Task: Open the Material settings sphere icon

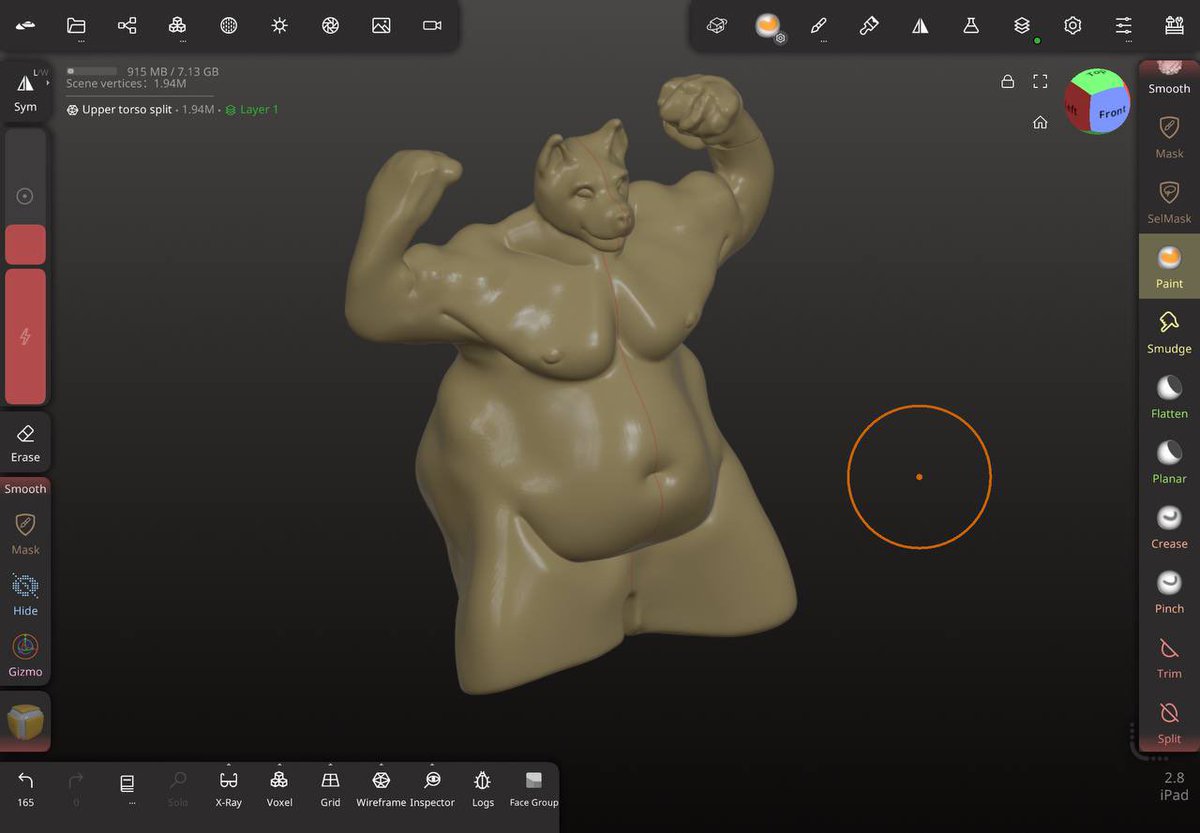Action: click(x=229, y=26)
